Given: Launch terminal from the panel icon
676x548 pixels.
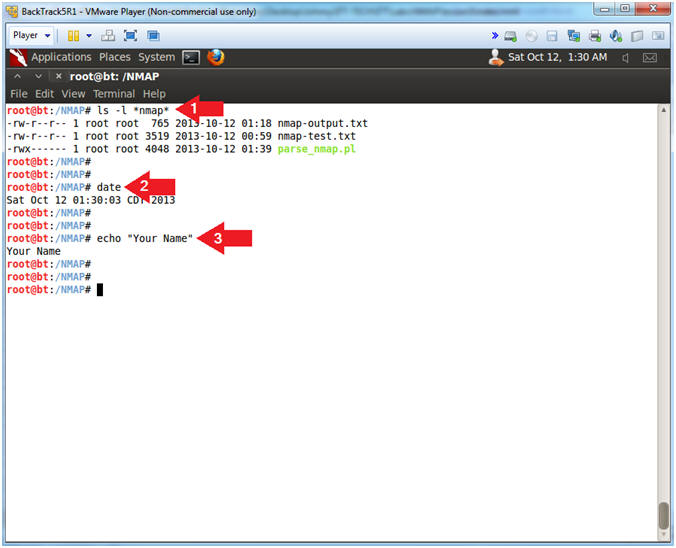Looking at the screenshot, I should (191, 57).
